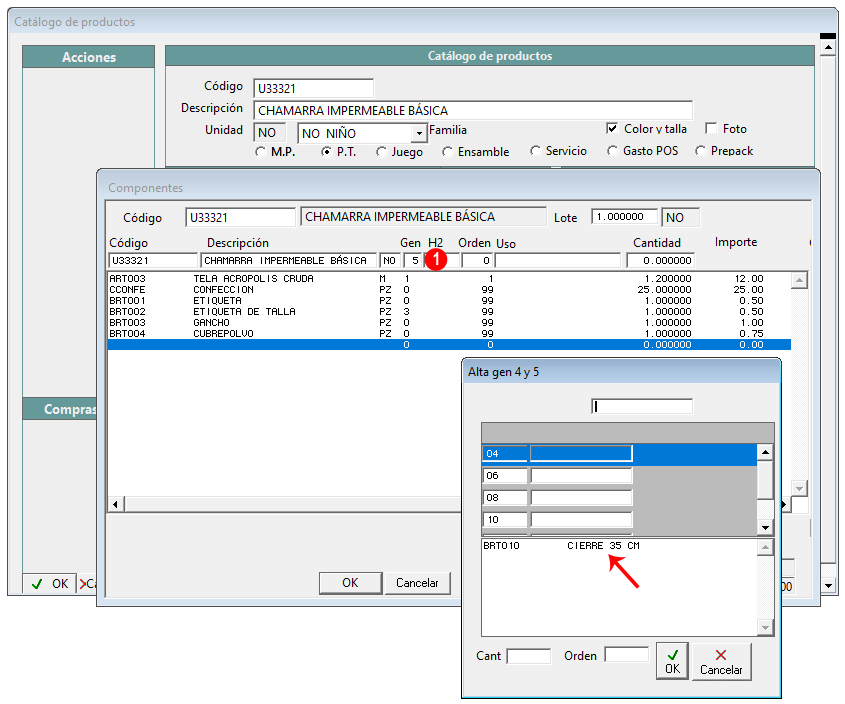
Task: Select the ART003 TELA ACROPOLIS CRUDA row
Action: coord(449,279)
